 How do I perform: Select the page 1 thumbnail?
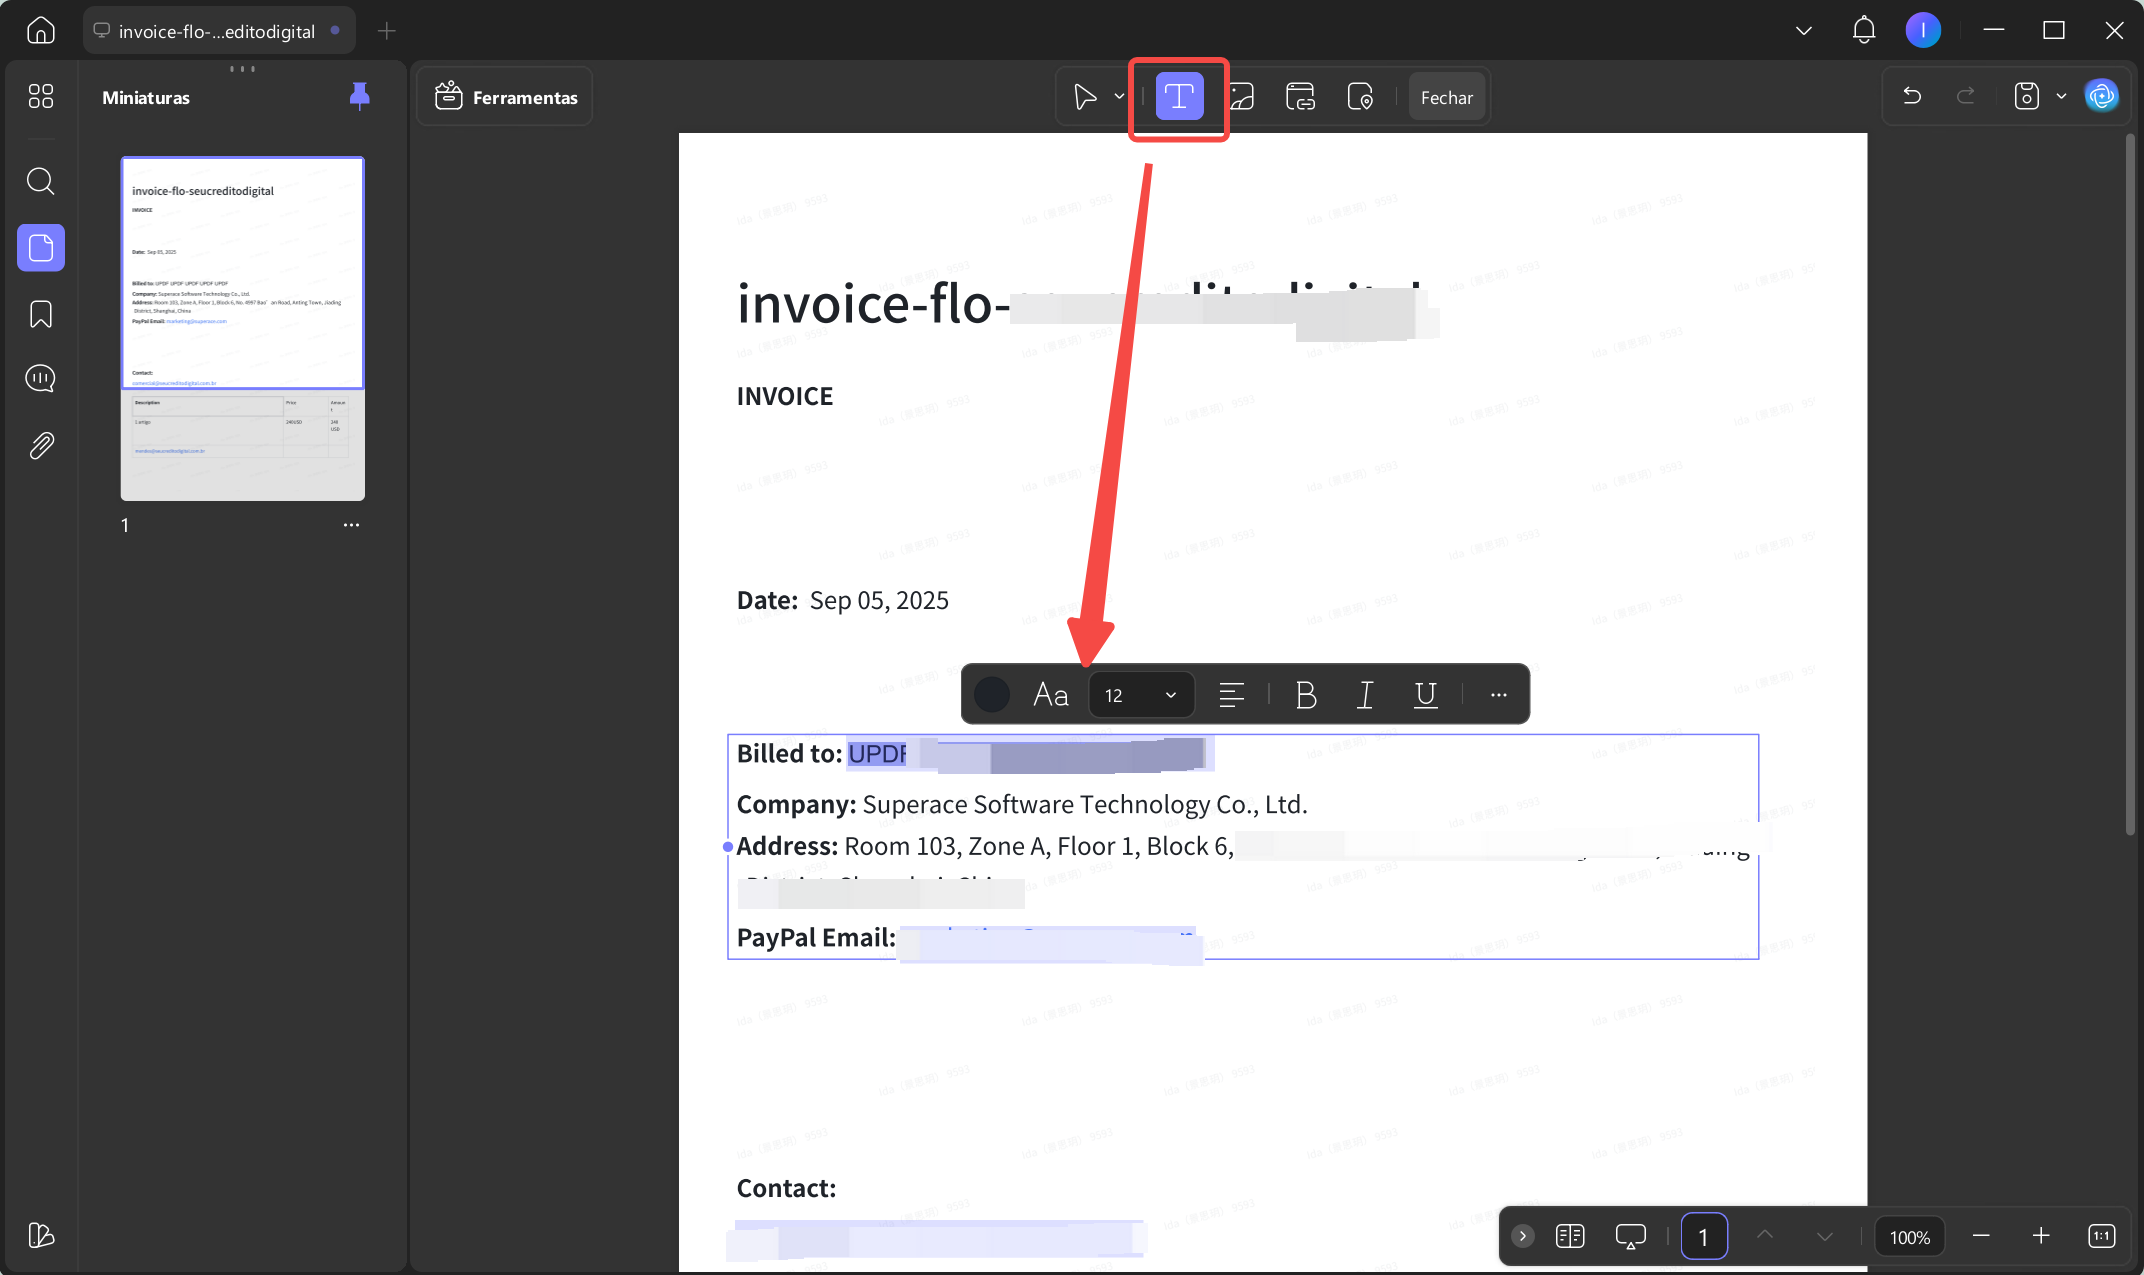[243, 328]
